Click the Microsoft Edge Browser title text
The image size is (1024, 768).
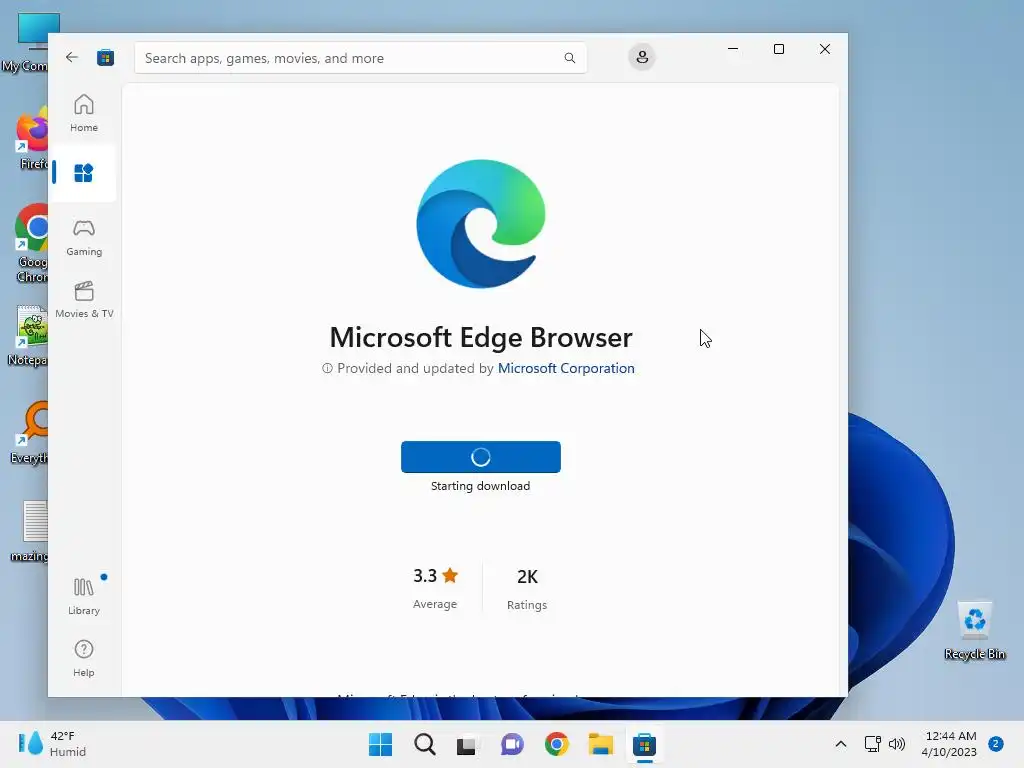tap(481, 338)
